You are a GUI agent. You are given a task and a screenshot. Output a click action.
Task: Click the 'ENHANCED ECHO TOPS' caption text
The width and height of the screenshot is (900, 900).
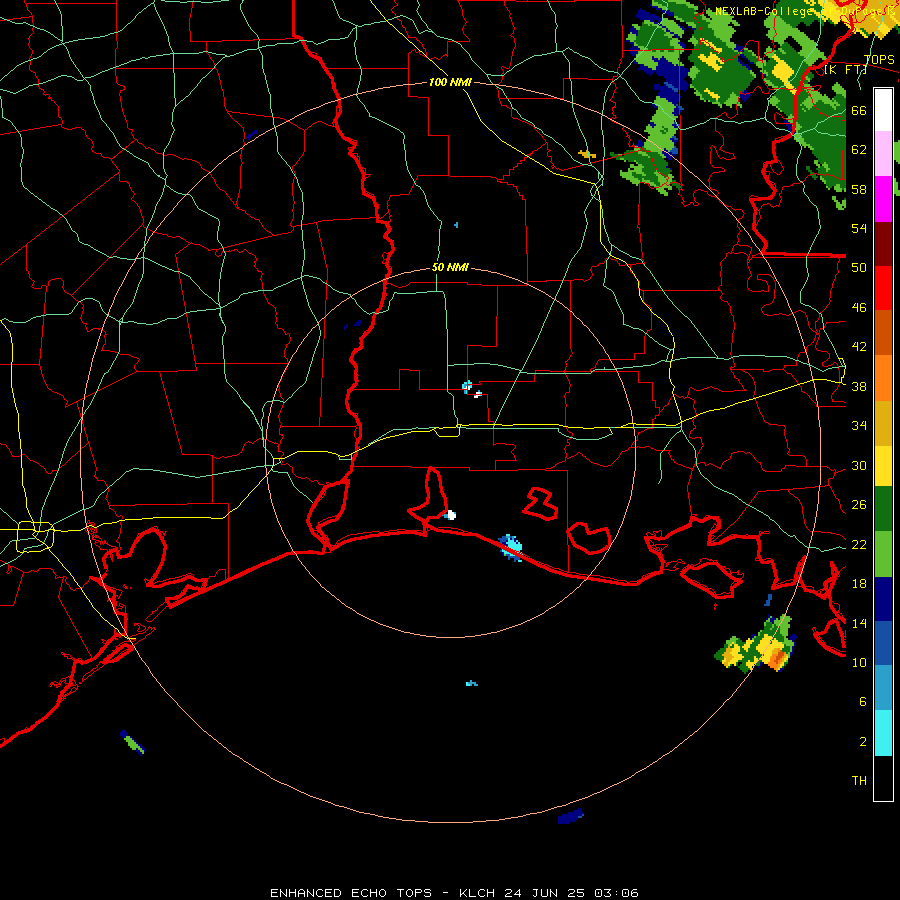click(351, 893)
